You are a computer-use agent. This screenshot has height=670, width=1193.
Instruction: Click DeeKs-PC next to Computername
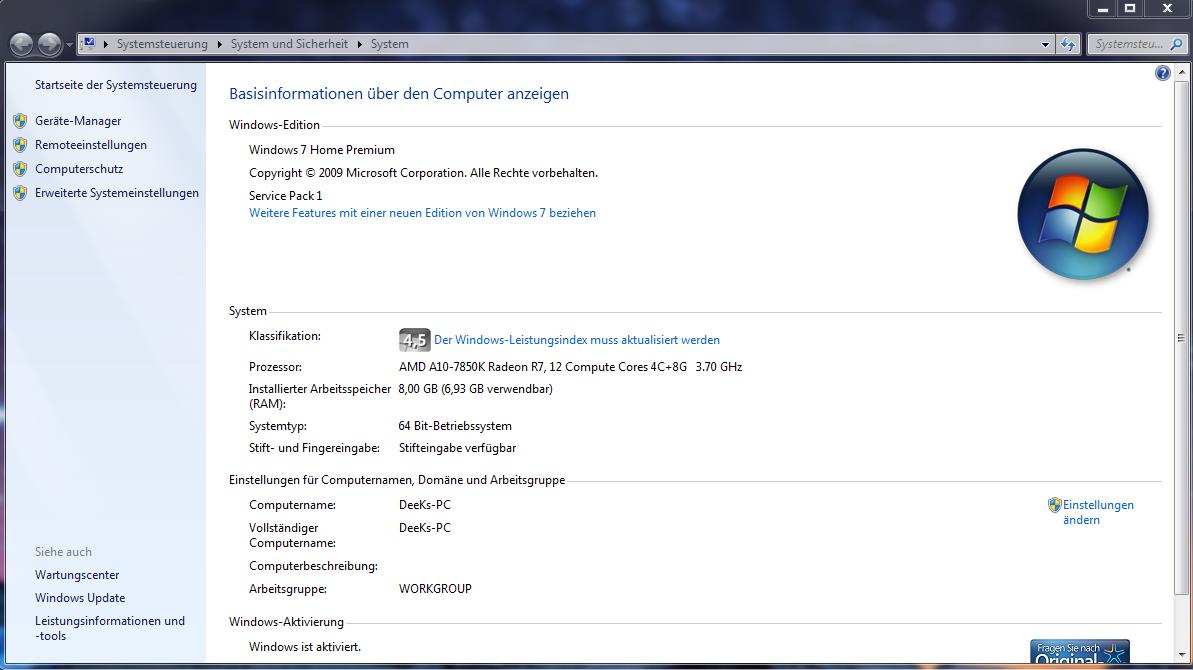point(425,505)
